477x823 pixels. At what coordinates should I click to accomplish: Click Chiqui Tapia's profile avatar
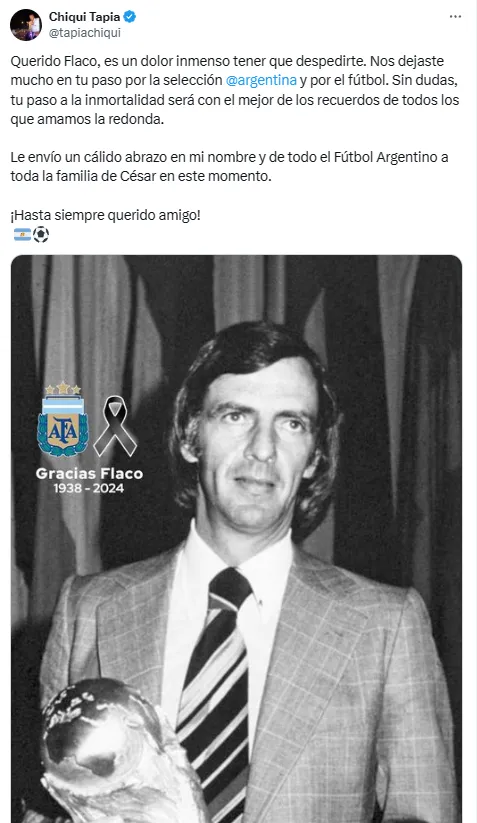point(26,25)
